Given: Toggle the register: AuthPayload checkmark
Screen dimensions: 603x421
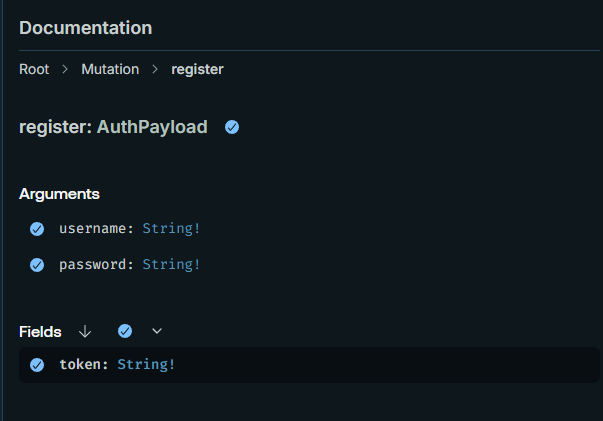Looking at the screenshot, I should point(232,127).
